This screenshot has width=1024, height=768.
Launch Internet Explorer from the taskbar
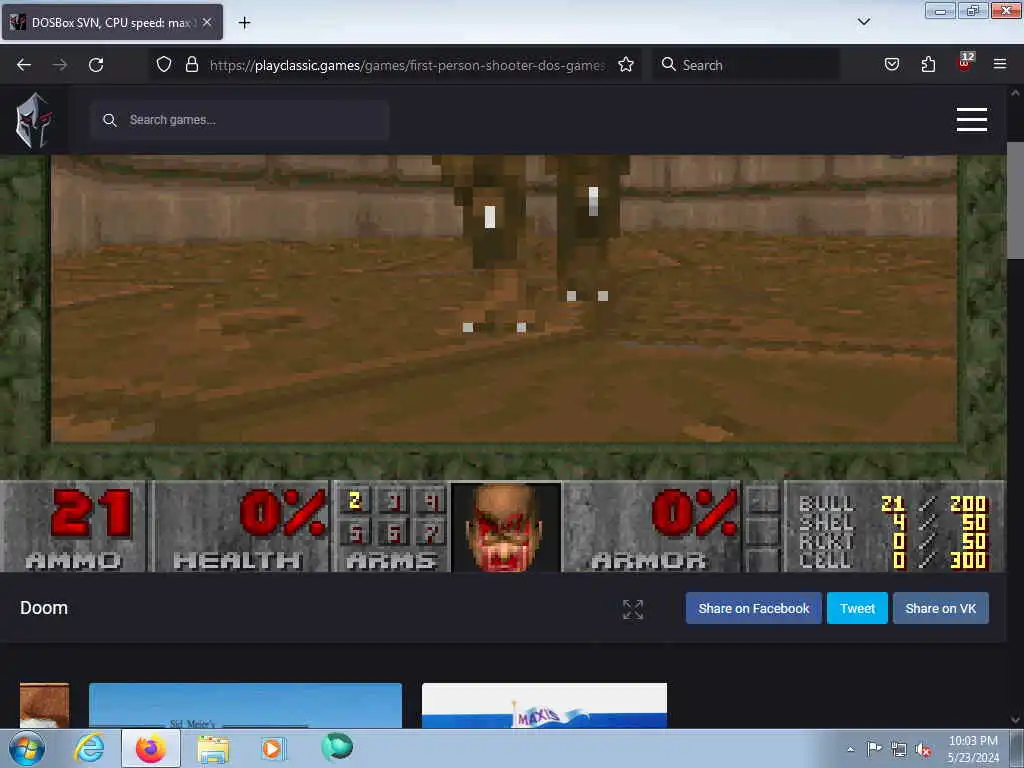[x=89, y=748]
